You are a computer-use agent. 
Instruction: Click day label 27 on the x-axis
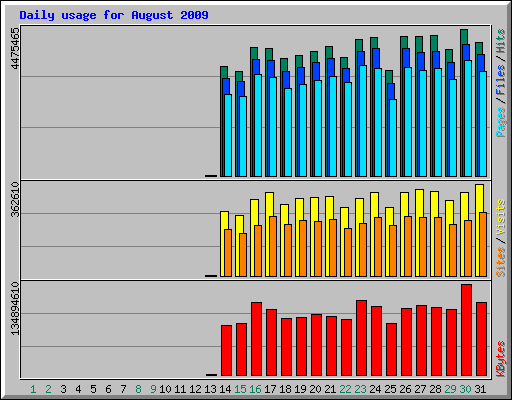[420, 389]
